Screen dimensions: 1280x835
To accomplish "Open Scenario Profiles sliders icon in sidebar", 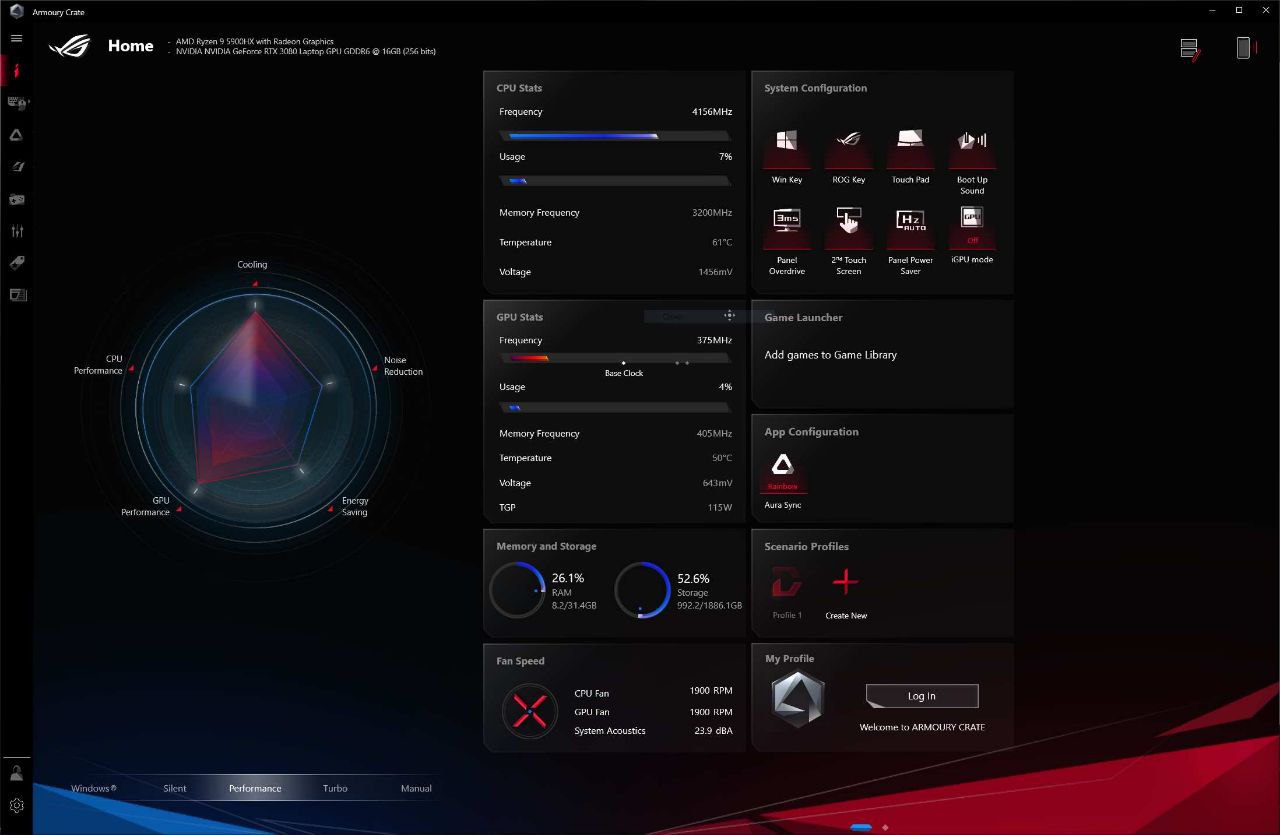I will (x=17, y=231).
